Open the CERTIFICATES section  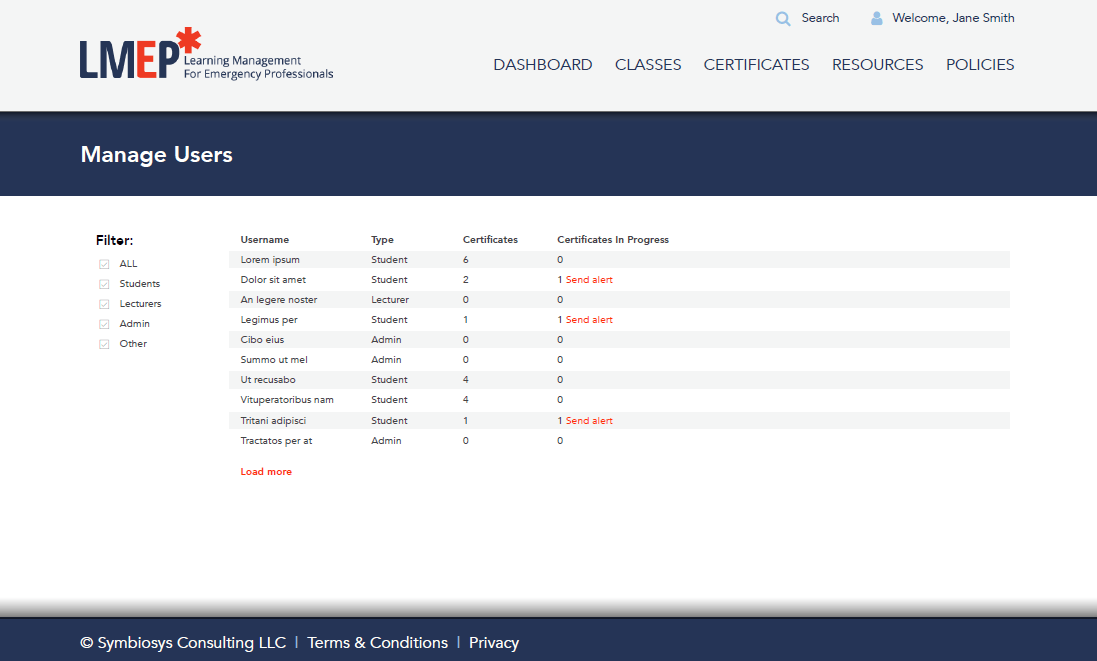[756, 65]
